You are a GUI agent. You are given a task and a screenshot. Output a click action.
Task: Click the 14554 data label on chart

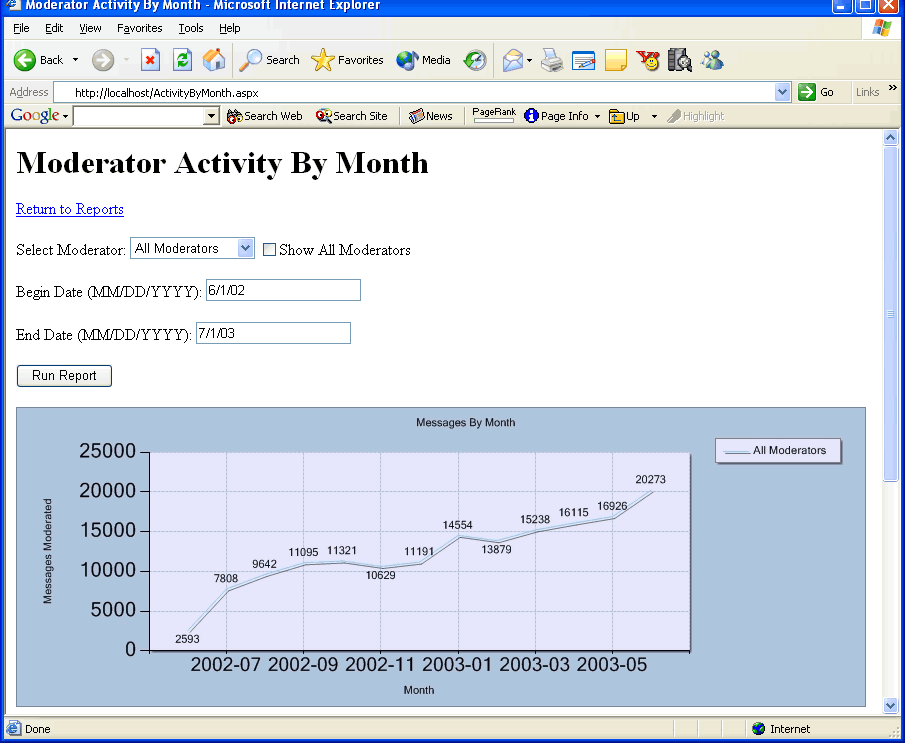coord(457,525)
